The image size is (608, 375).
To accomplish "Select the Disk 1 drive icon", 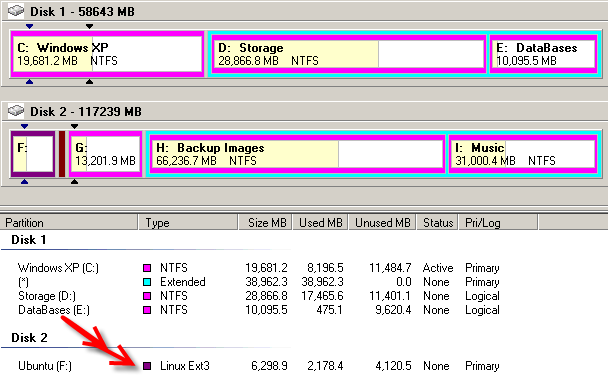I will (16, 11).
